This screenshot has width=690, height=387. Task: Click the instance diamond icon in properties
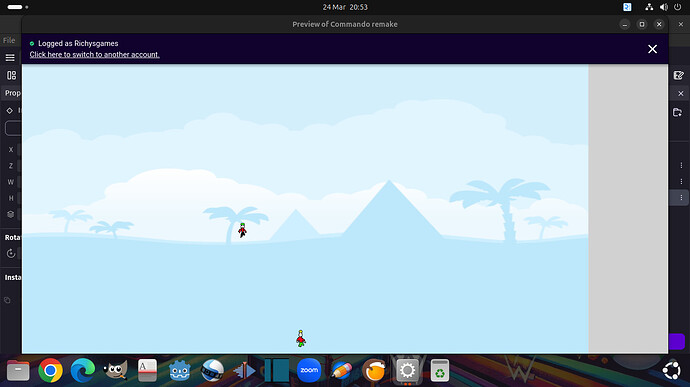[9, 111]
